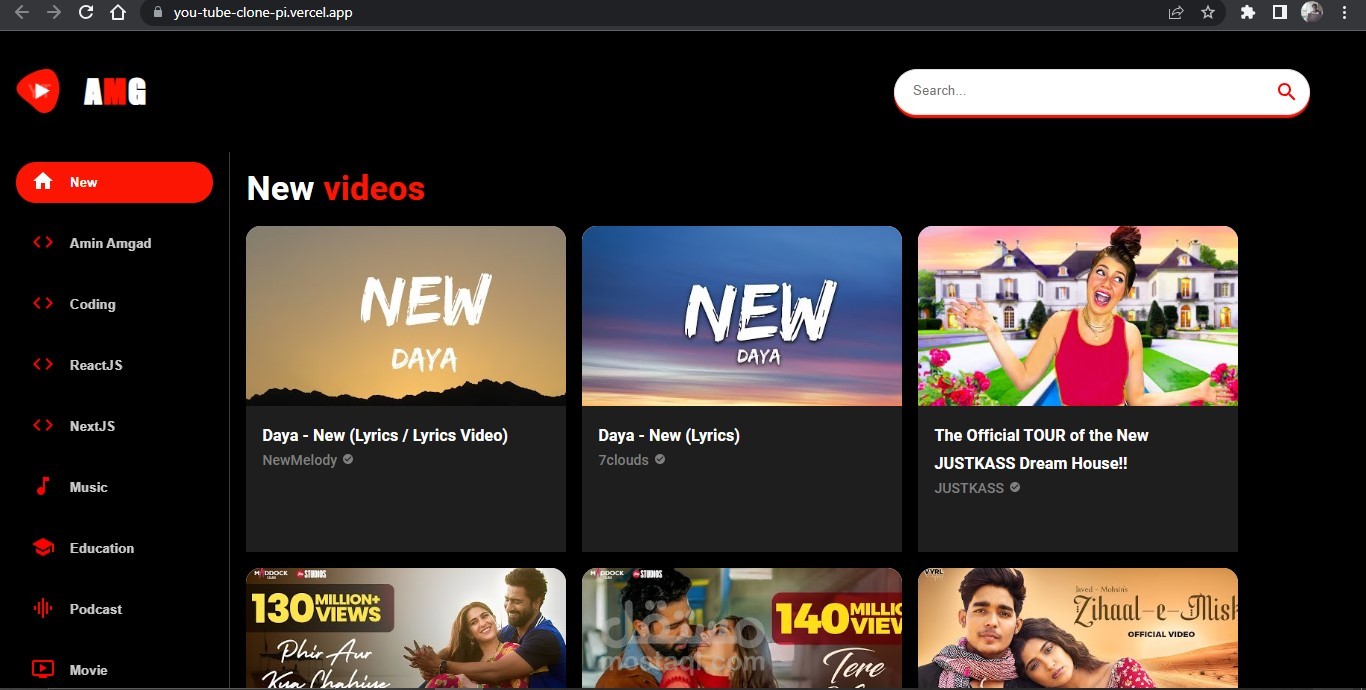Open the Chrome three-dot menu
The height and width of the screenshot is (690, 1366).
tap(1343, 13)
